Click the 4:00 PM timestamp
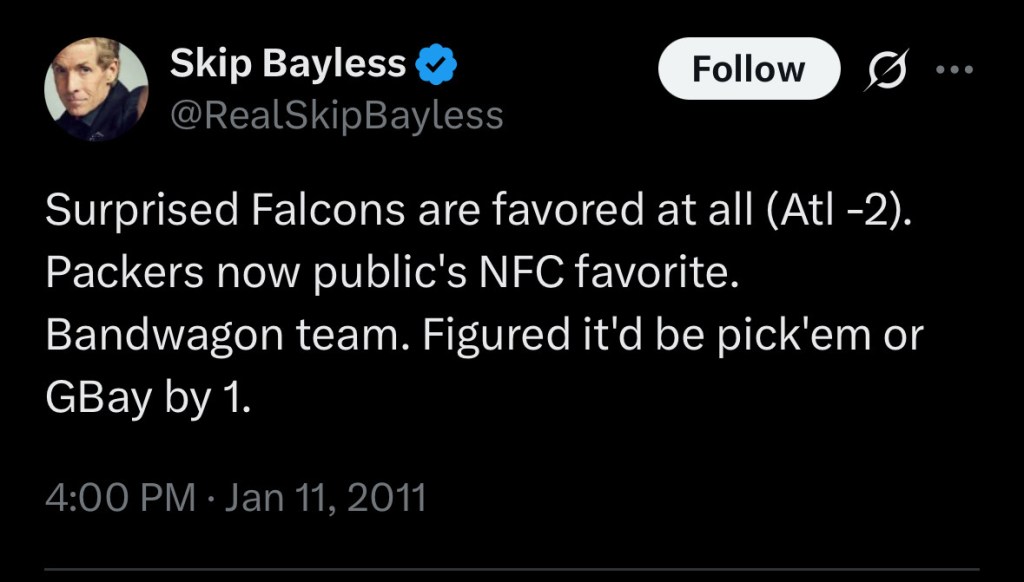 pos(120,497)
